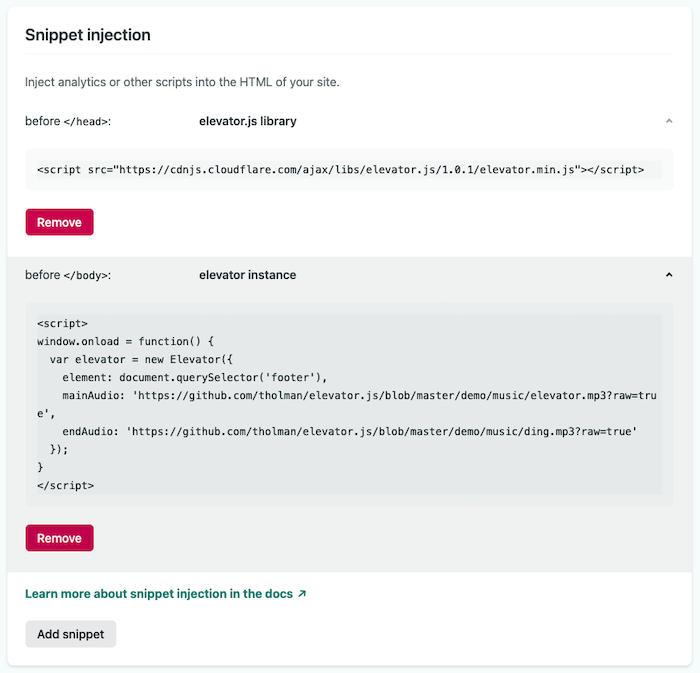Image resolution: width=700 pixels, height=673 pixels.
Task: Click the elevator.js library snippet title
Action: tap(248, 121)
